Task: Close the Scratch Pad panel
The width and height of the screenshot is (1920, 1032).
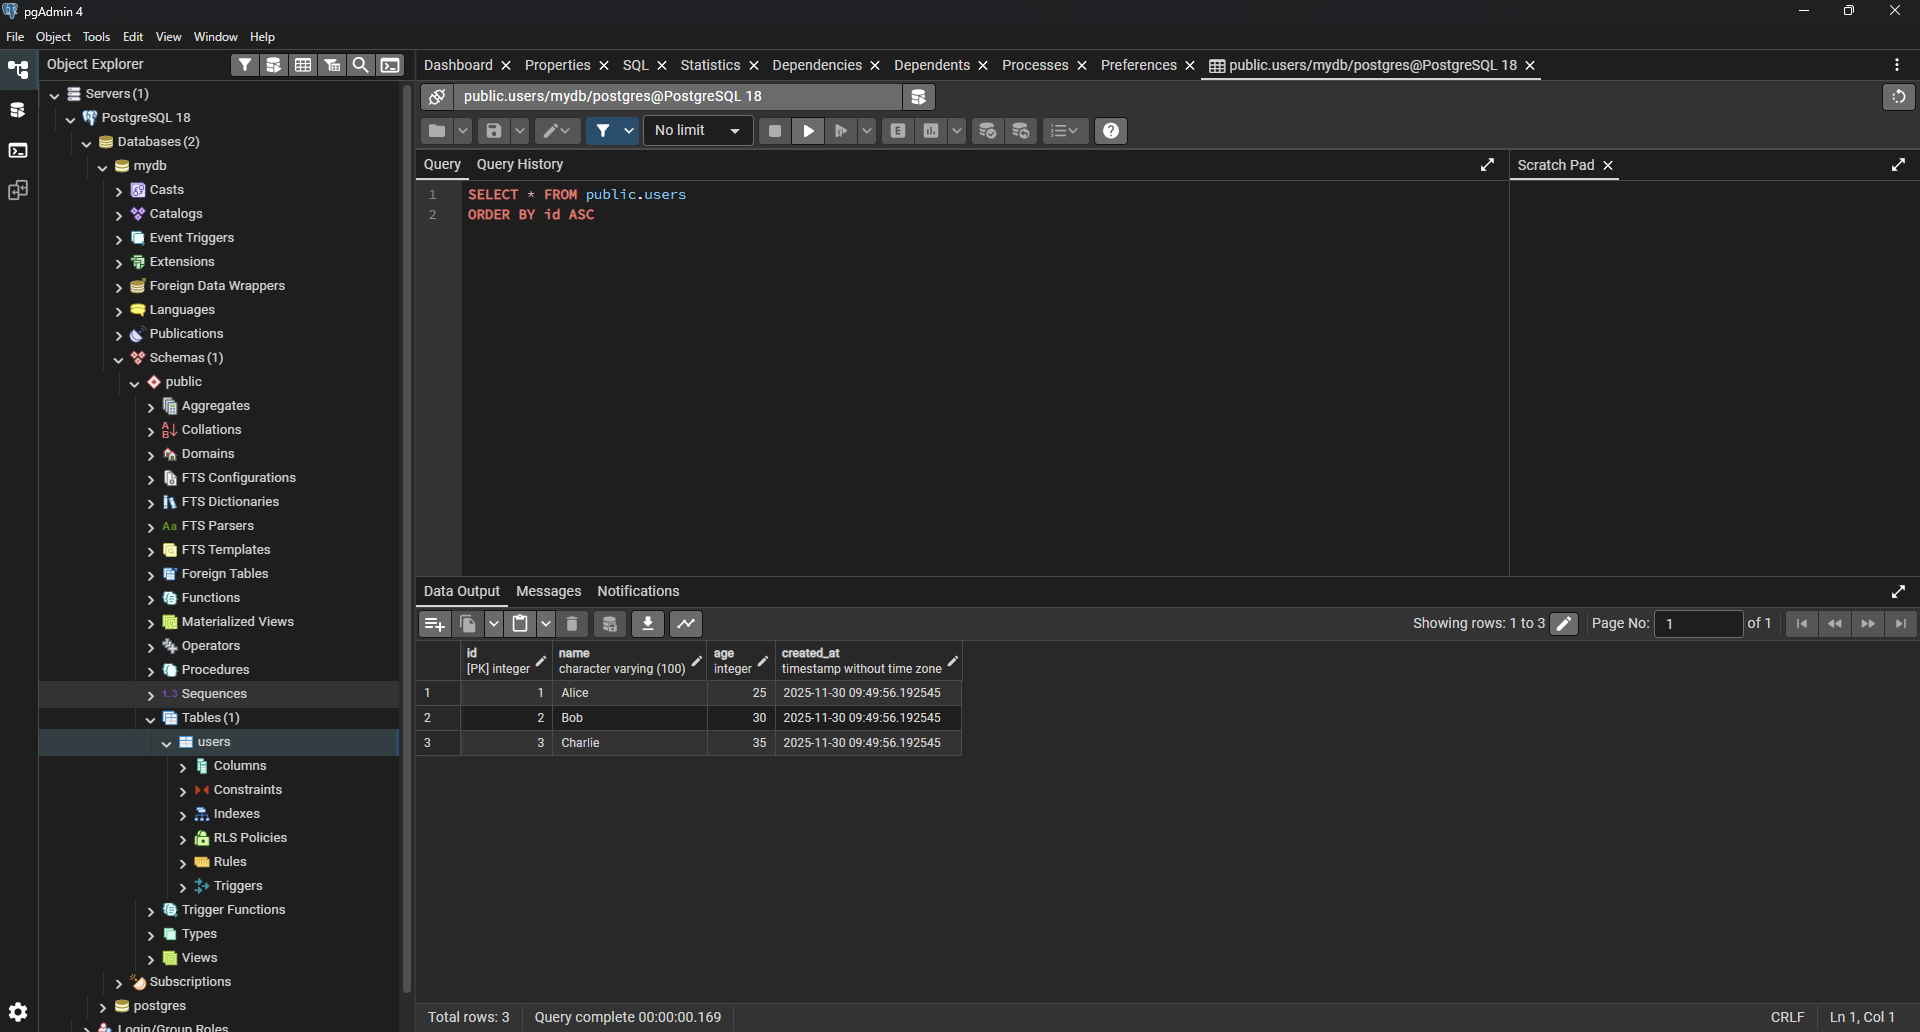Action: [1608, 166]
